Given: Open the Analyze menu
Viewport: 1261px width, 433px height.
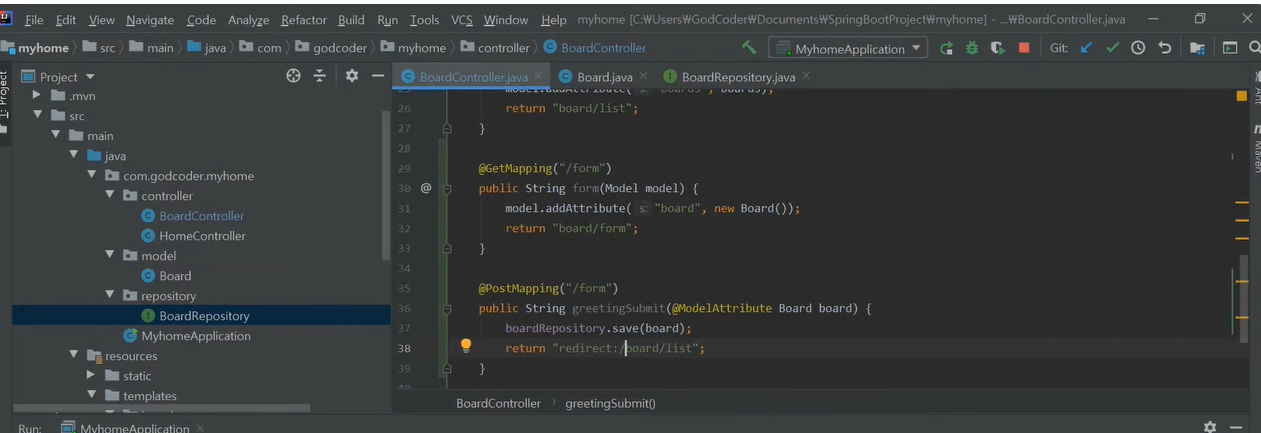Looking at the screenshot, I should click(x=249, y=20).
